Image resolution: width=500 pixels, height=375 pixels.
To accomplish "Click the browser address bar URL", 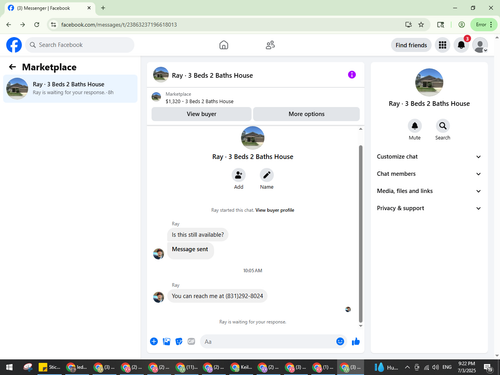I will point(119,25).
